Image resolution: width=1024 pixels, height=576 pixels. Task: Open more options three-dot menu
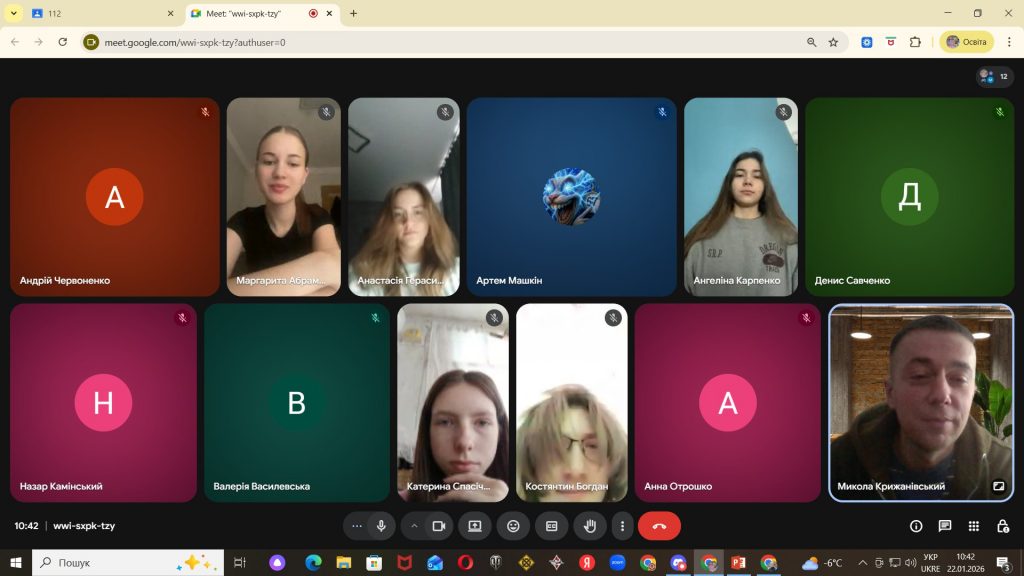(x=622, y=526)
